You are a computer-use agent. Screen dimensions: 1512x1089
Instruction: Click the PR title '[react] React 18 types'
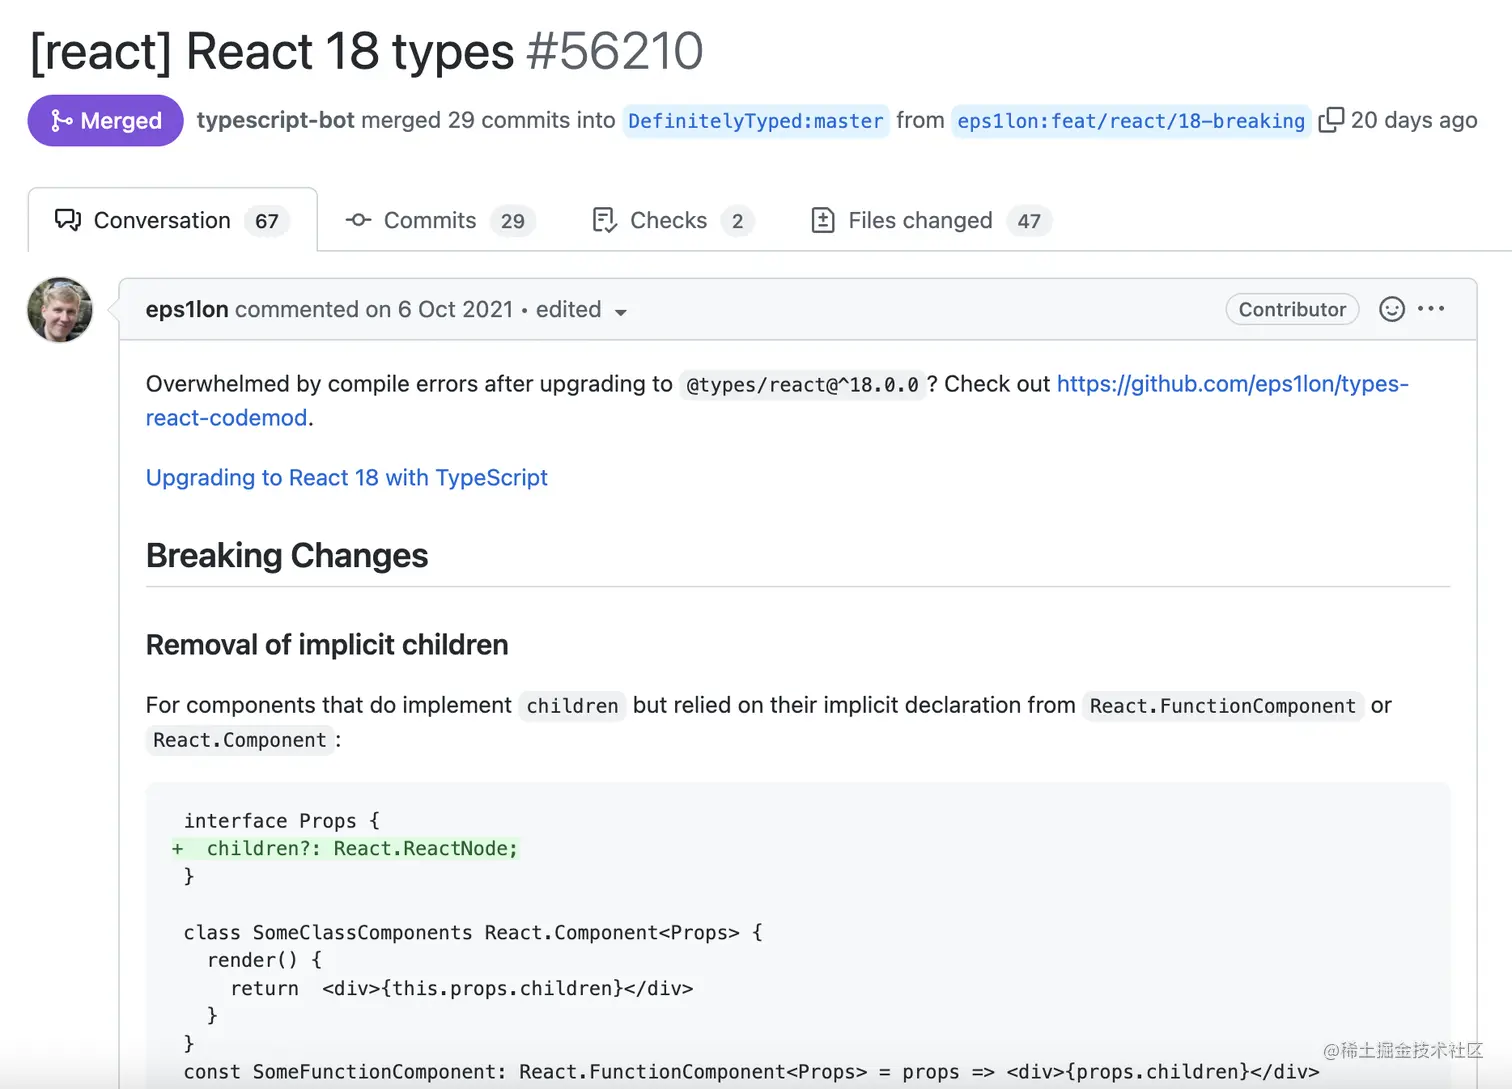(272, 51)
